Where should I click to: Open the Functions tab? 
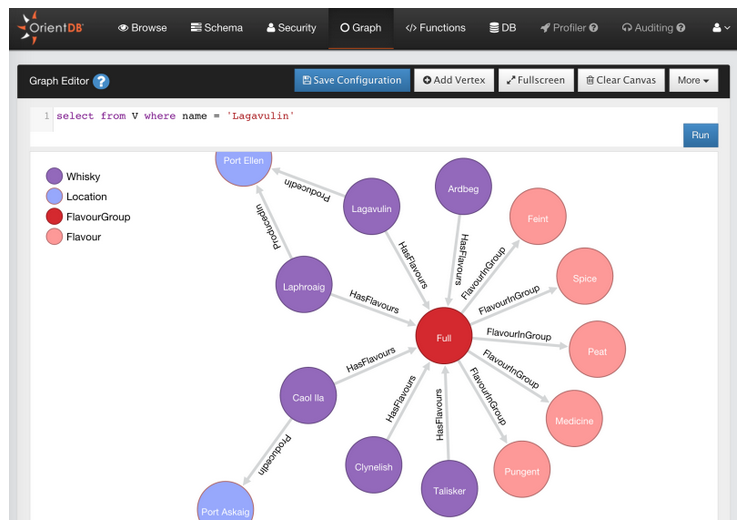[435, 28]
